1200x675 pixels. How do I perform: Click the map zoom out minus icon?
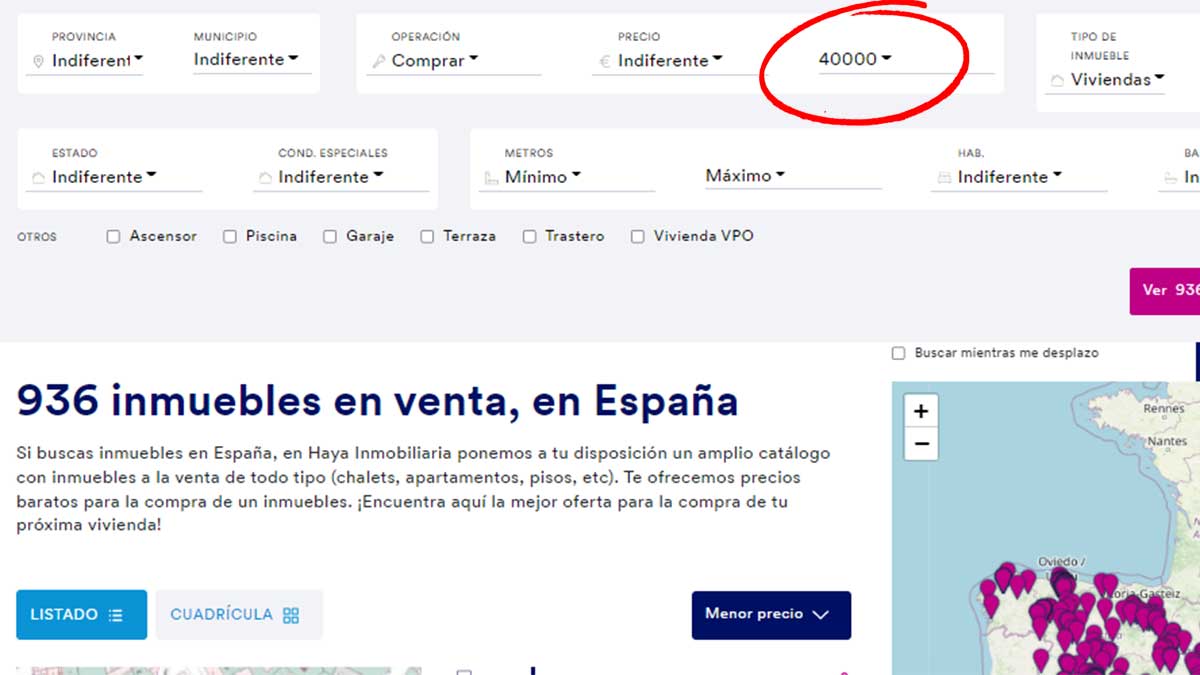pos(920,444)
